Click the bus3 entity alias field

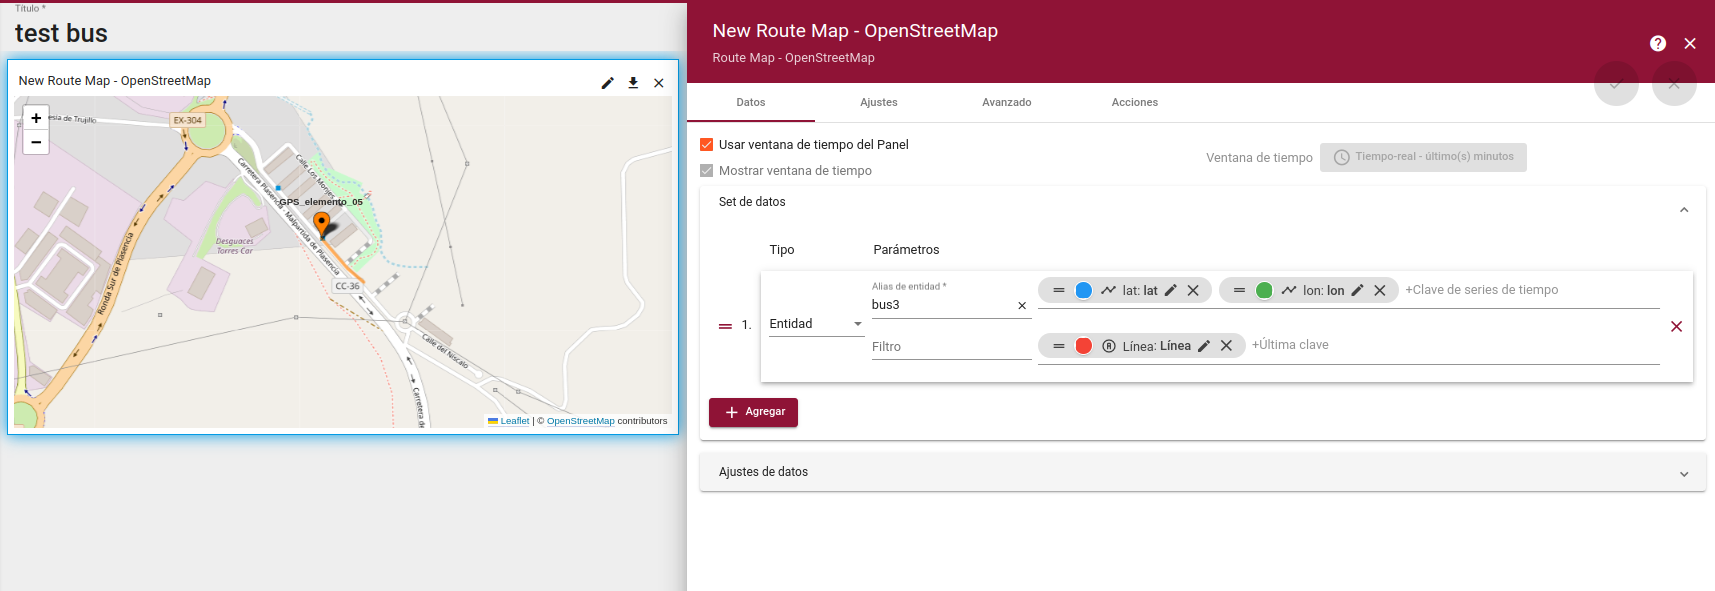(940, 305)
